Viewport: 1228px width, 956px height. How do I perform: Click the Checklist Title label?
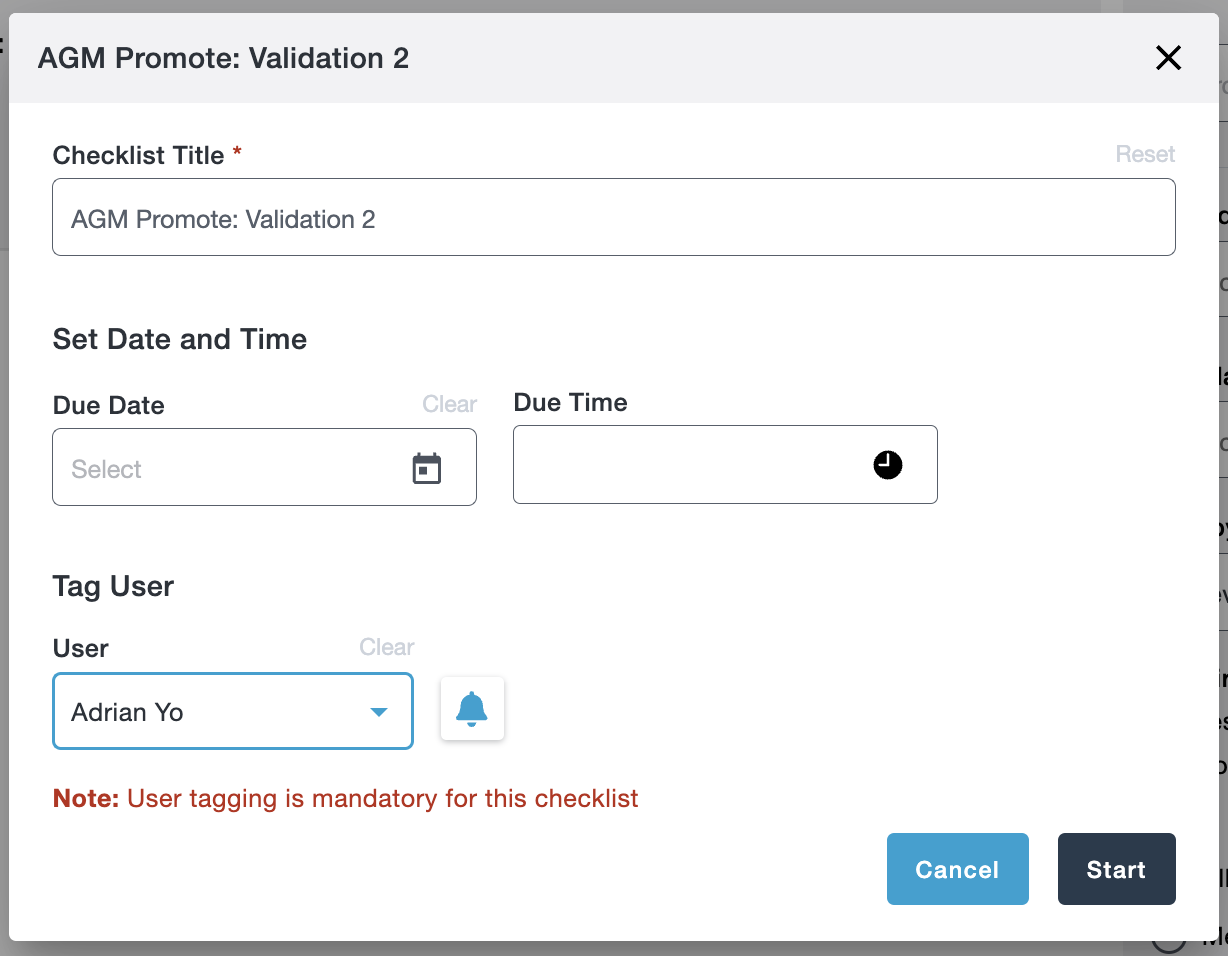coord(138,156)
